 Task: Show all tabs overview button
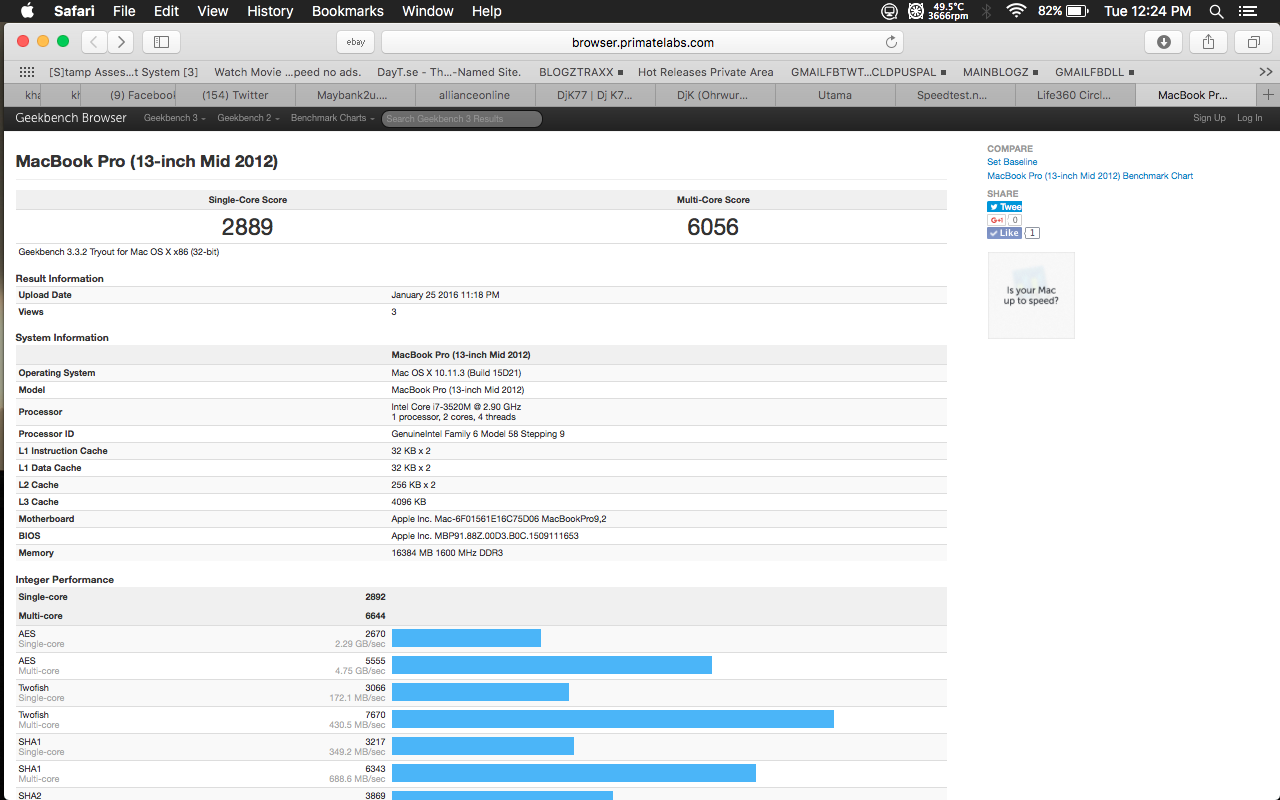pyautogui.click(x=1253, y=42)
